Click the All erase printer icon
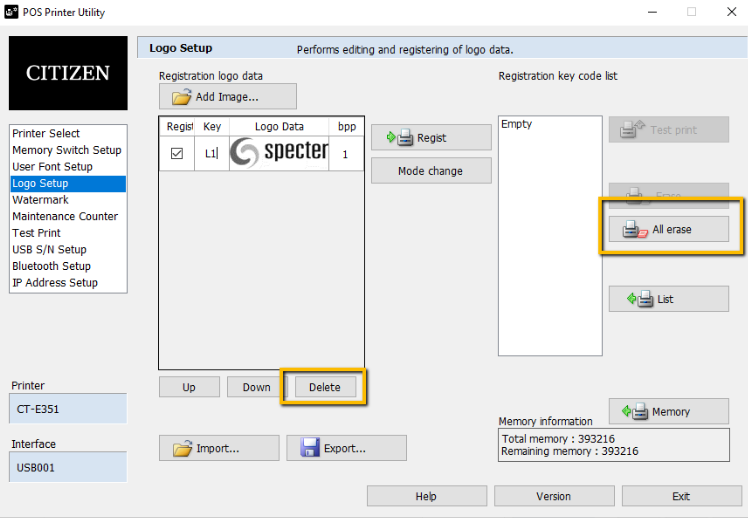 634,230
